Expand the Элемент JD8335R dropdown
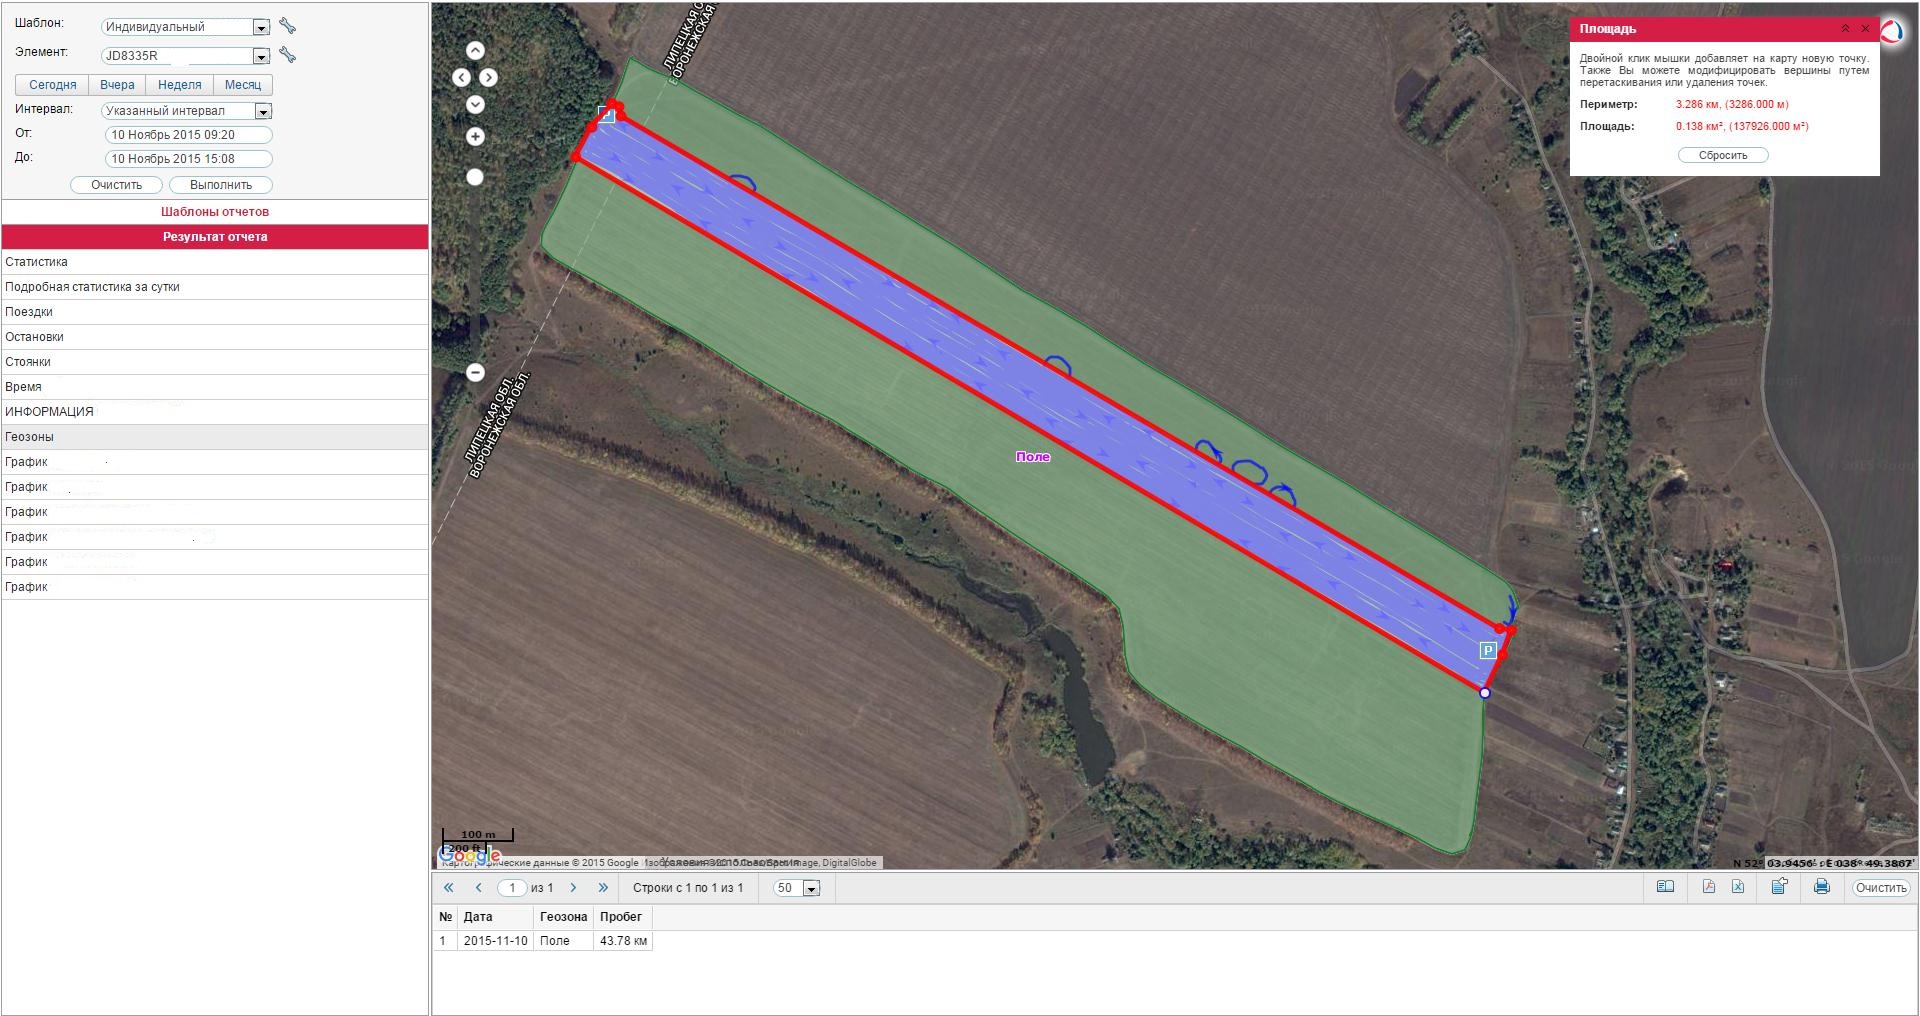The height and width of the screenshot is (1016, 1920). click(261, 57)
